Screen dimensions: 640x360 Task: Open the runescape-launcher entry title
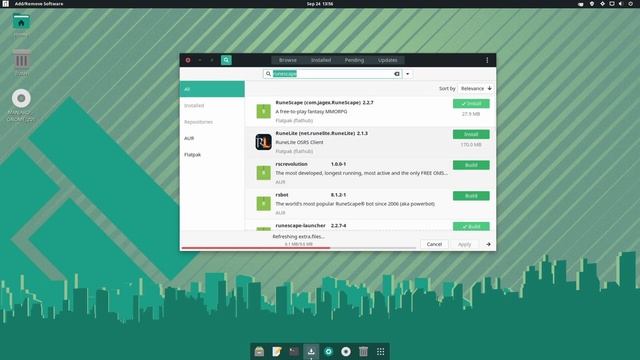(x=300, y=225)
